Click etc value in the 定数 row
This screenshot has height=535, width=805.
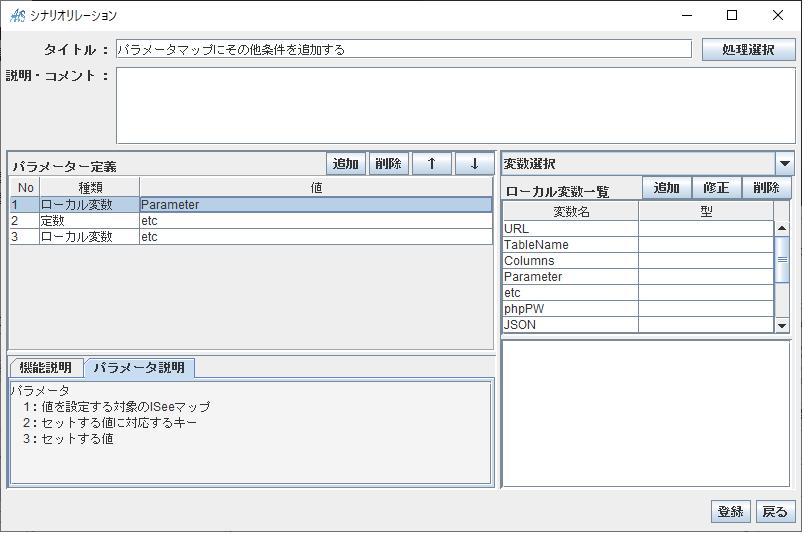[x=316, y=221]
